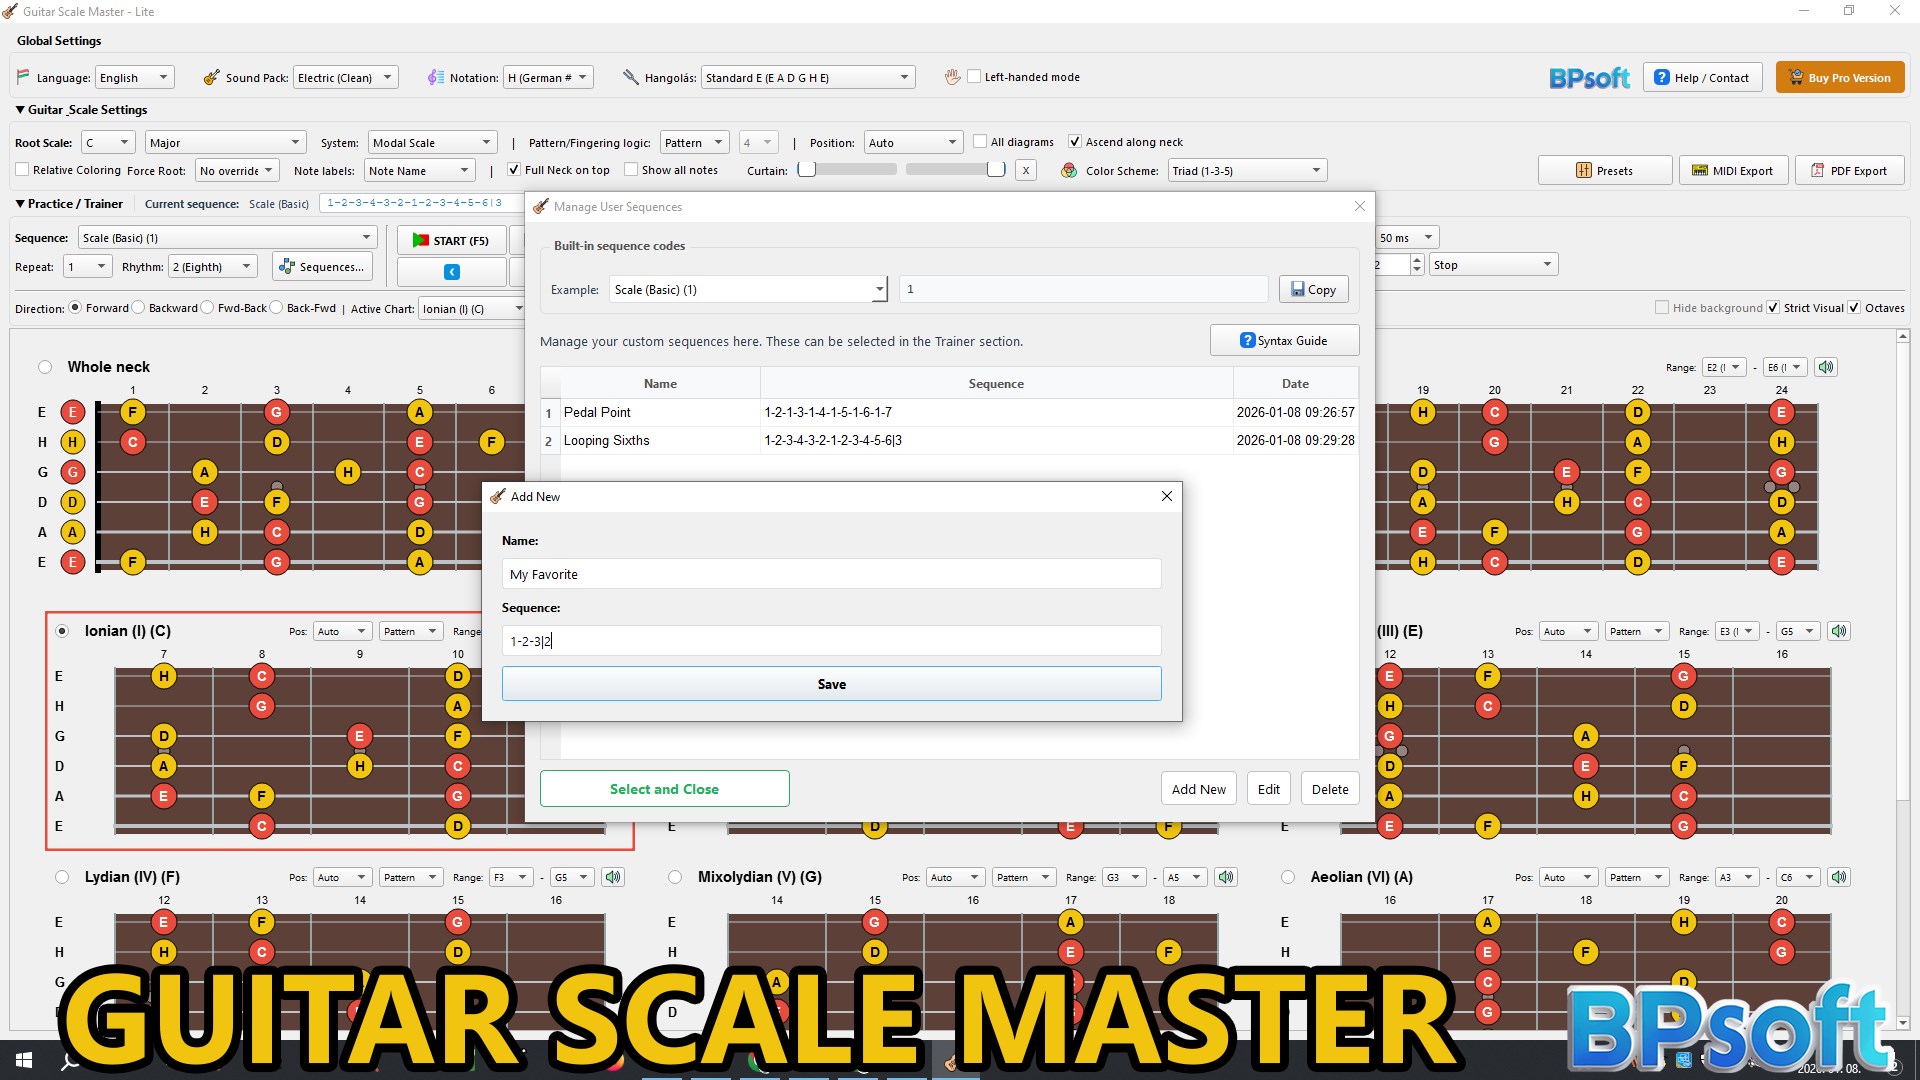Start the trainer with START (F5)
Viewport: 1920px width, 1080px height.
452,240
